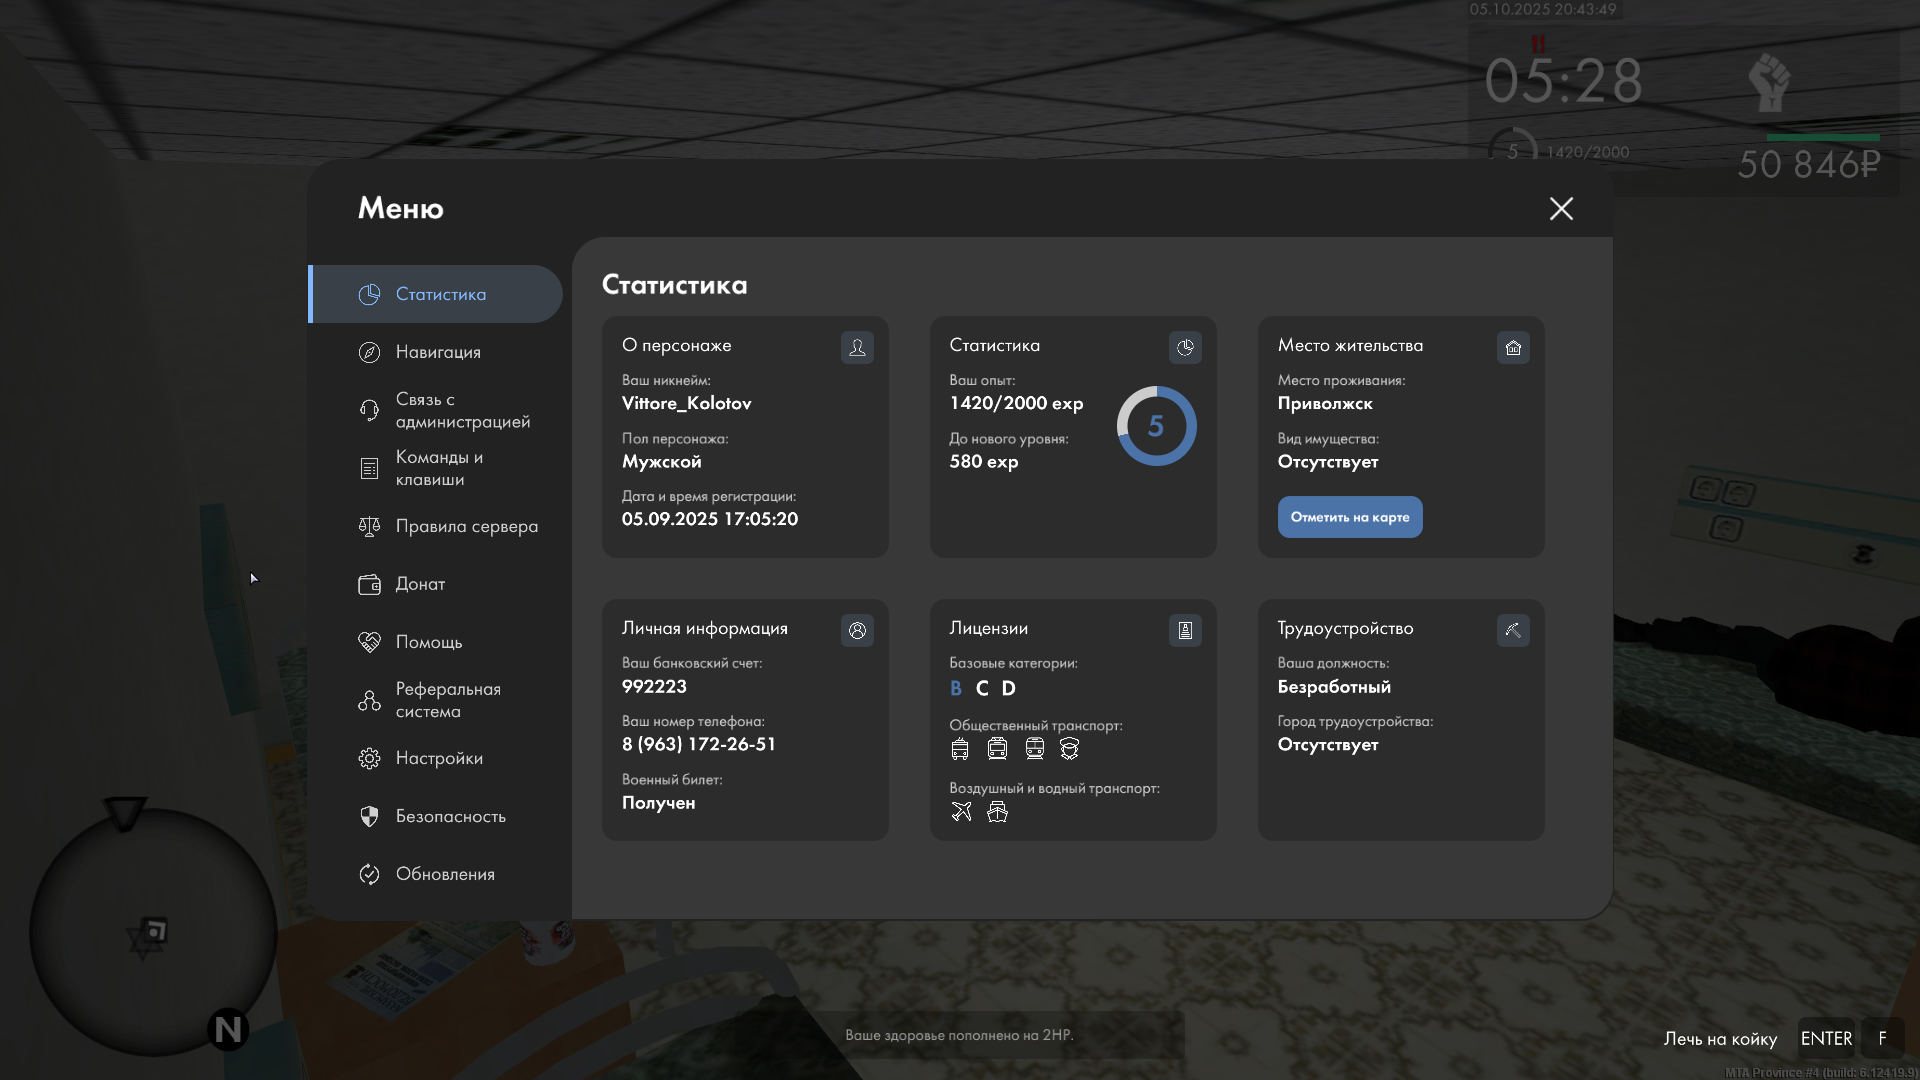The image size is (1920, 1080).
Task: Click the profile icon in О персонаже card
Action: (x=857, y=347)
